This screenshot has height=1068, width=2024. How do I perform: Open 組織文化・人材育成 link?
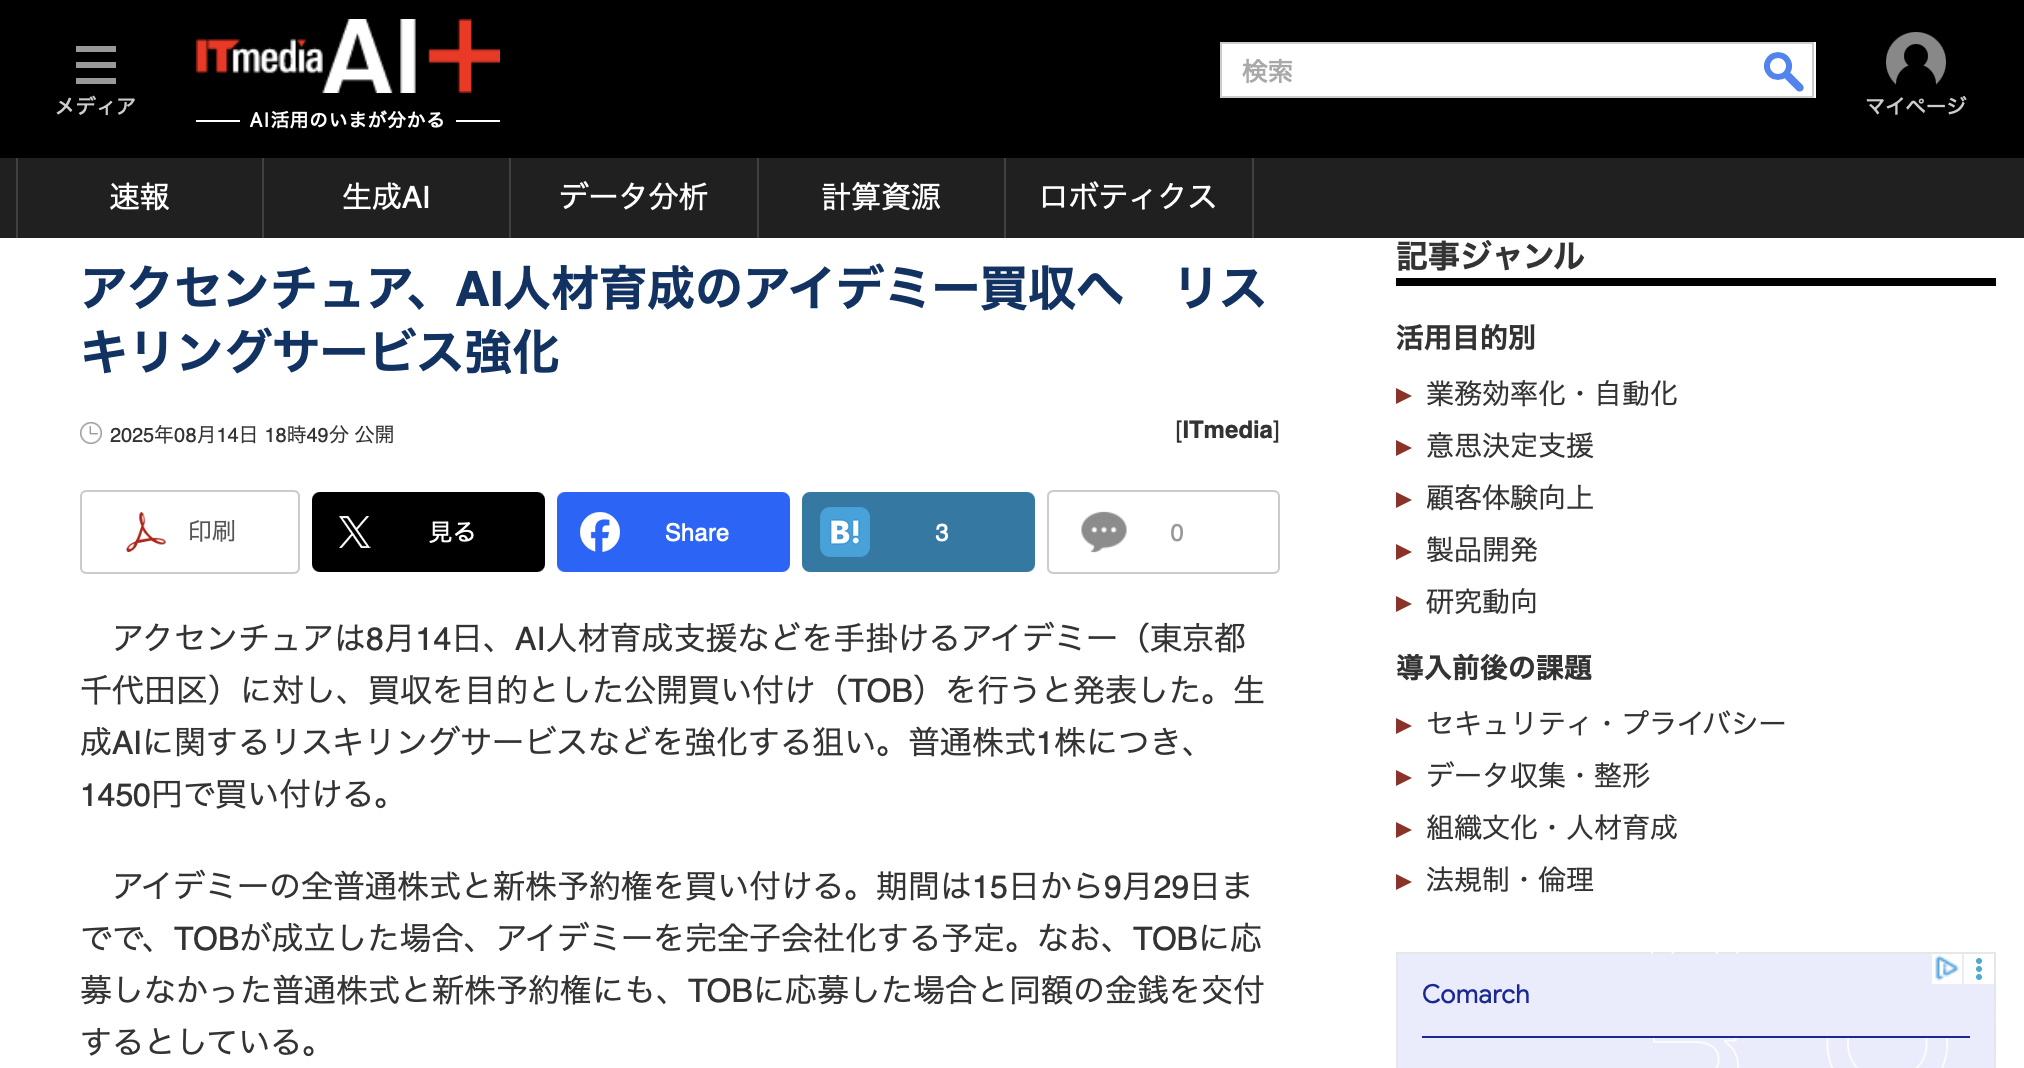point(1551,827)
